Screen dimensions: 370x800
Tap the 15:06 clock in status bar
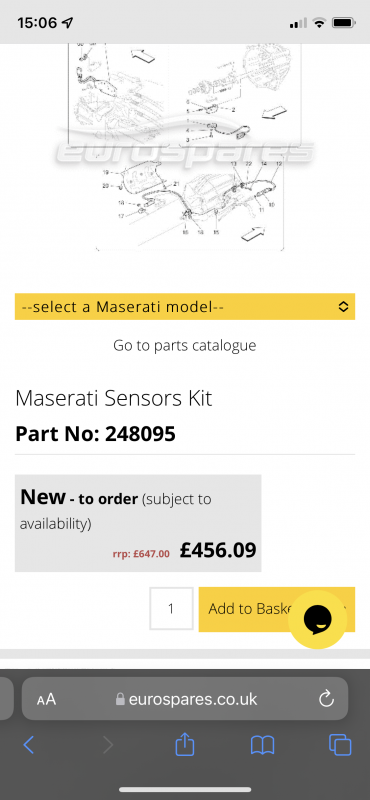pyautogui.click(x=38, y=23)
